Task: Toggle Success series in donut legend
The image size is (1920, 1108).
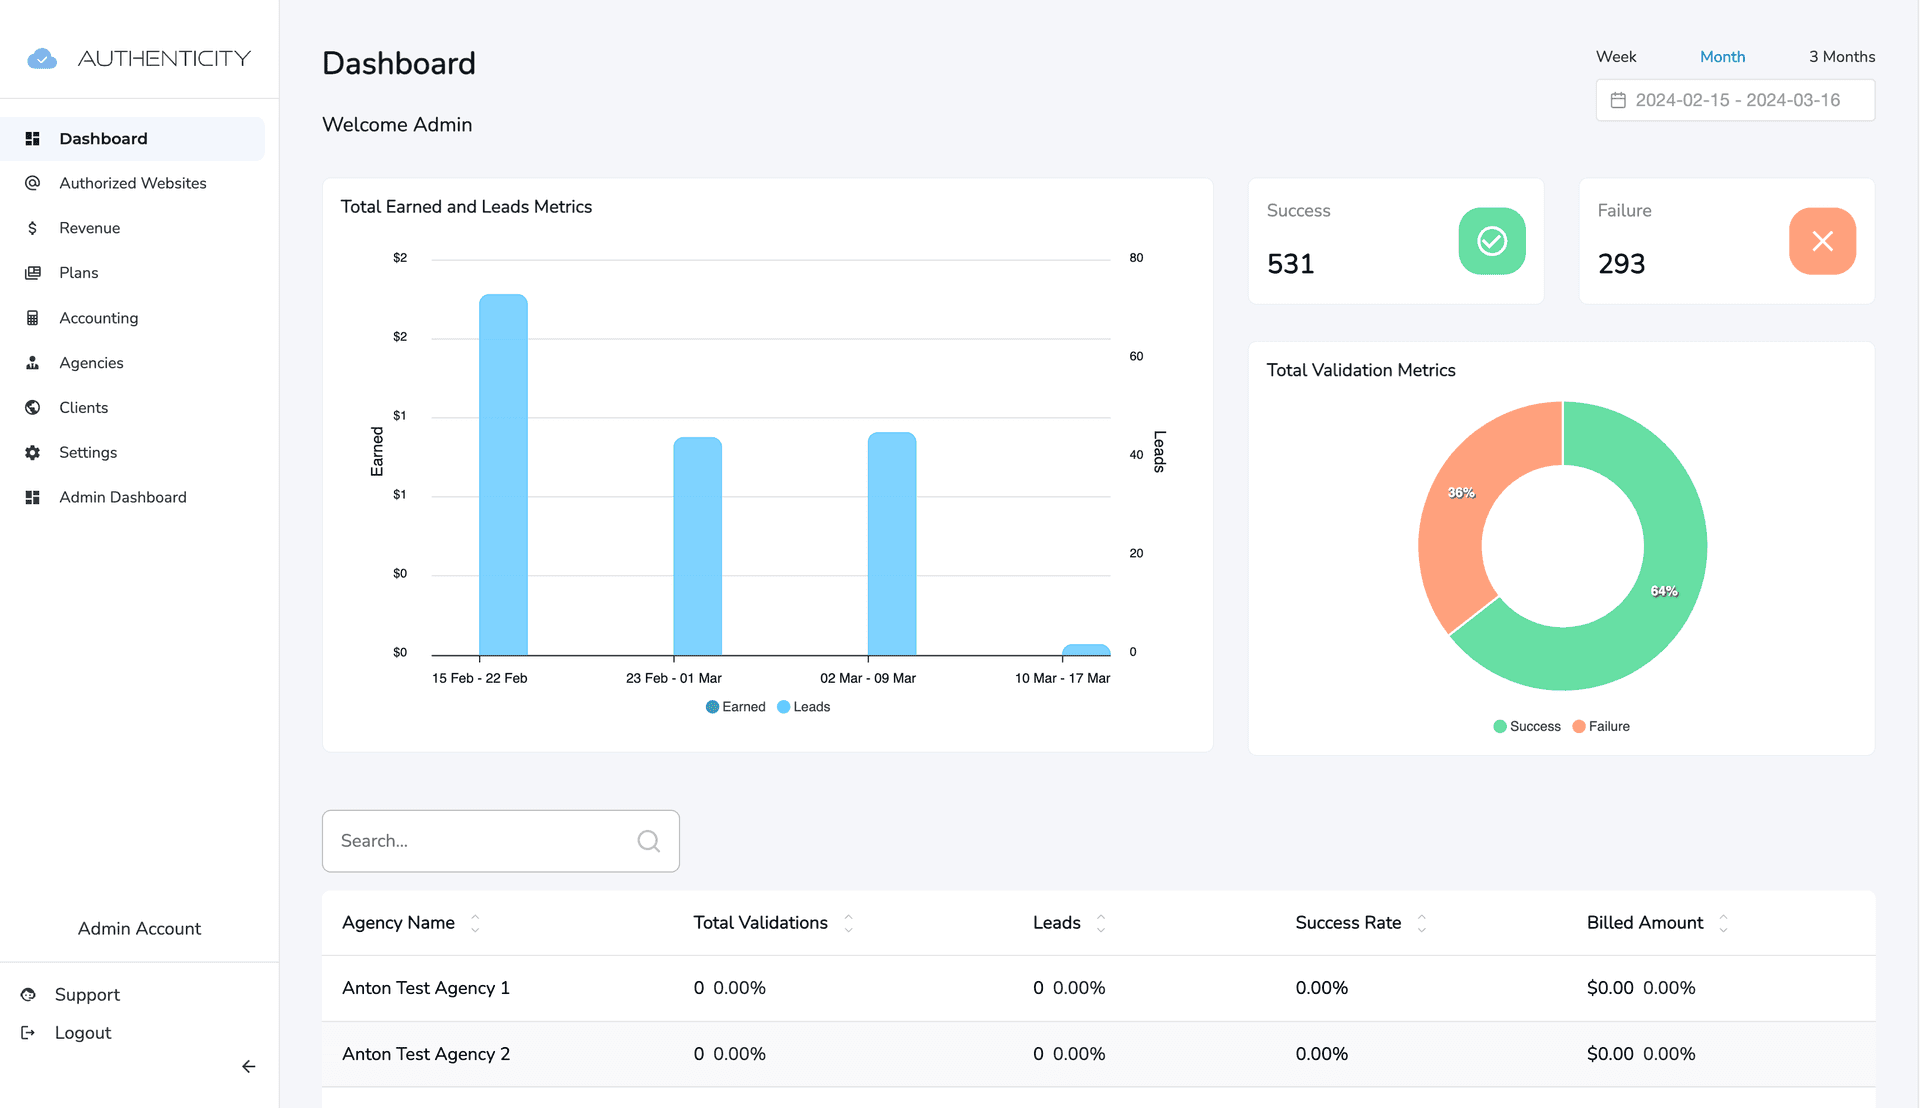Action: coord(1527,727)
